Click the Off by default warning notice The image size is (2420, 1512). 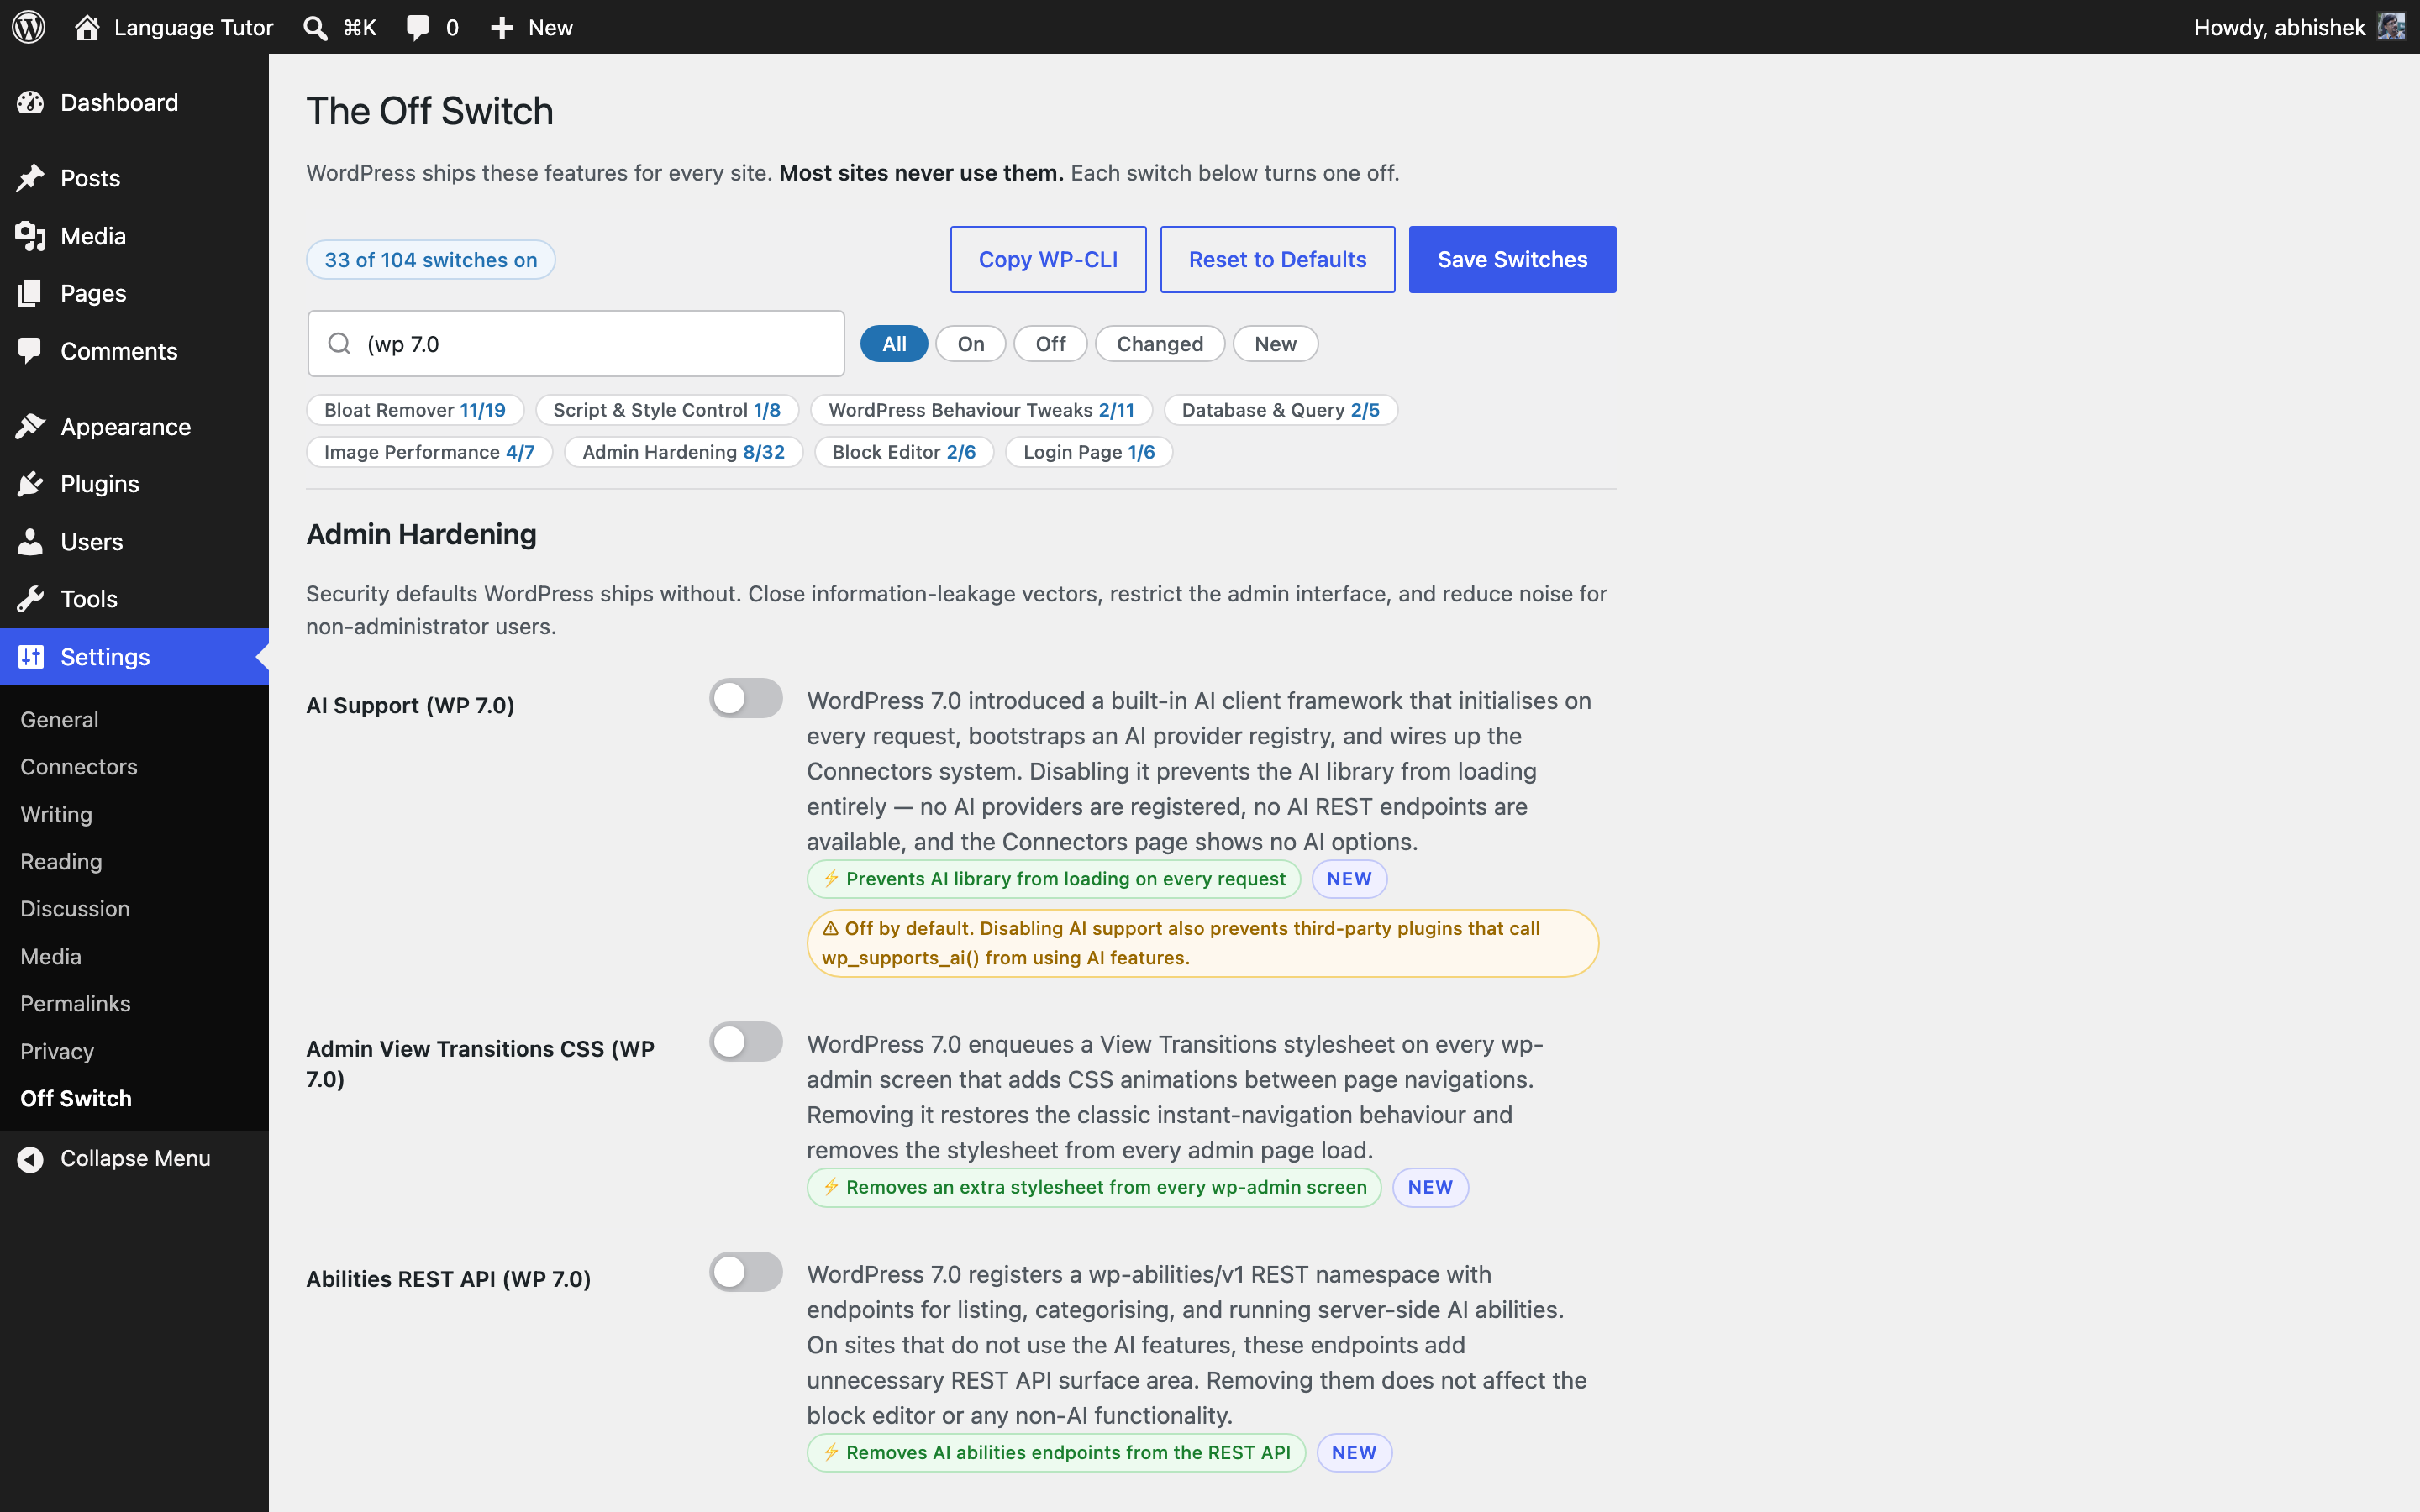coord(1203,943)
